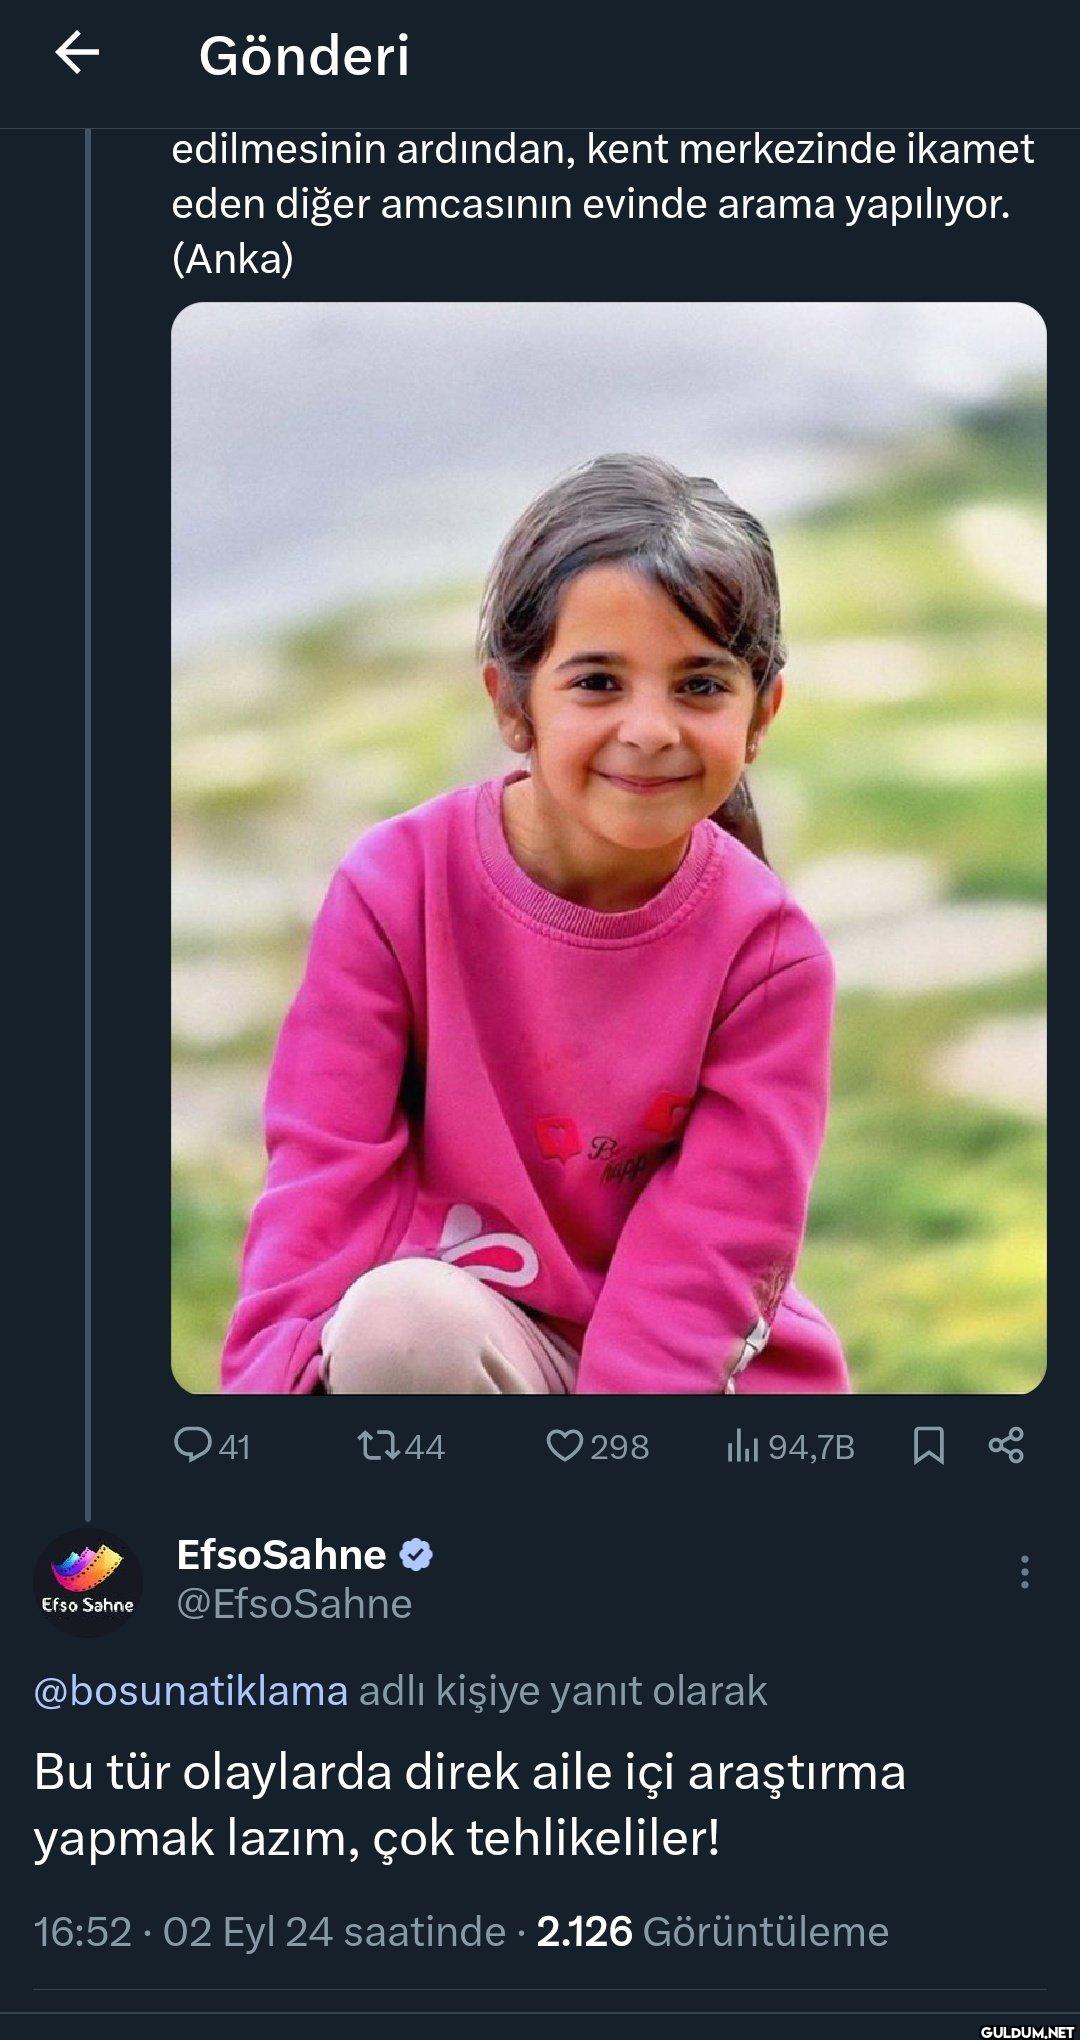Open the 2.126 Görüntüleme view count
Viewport: 1080px width, 2040px height.
(712, 1932)
